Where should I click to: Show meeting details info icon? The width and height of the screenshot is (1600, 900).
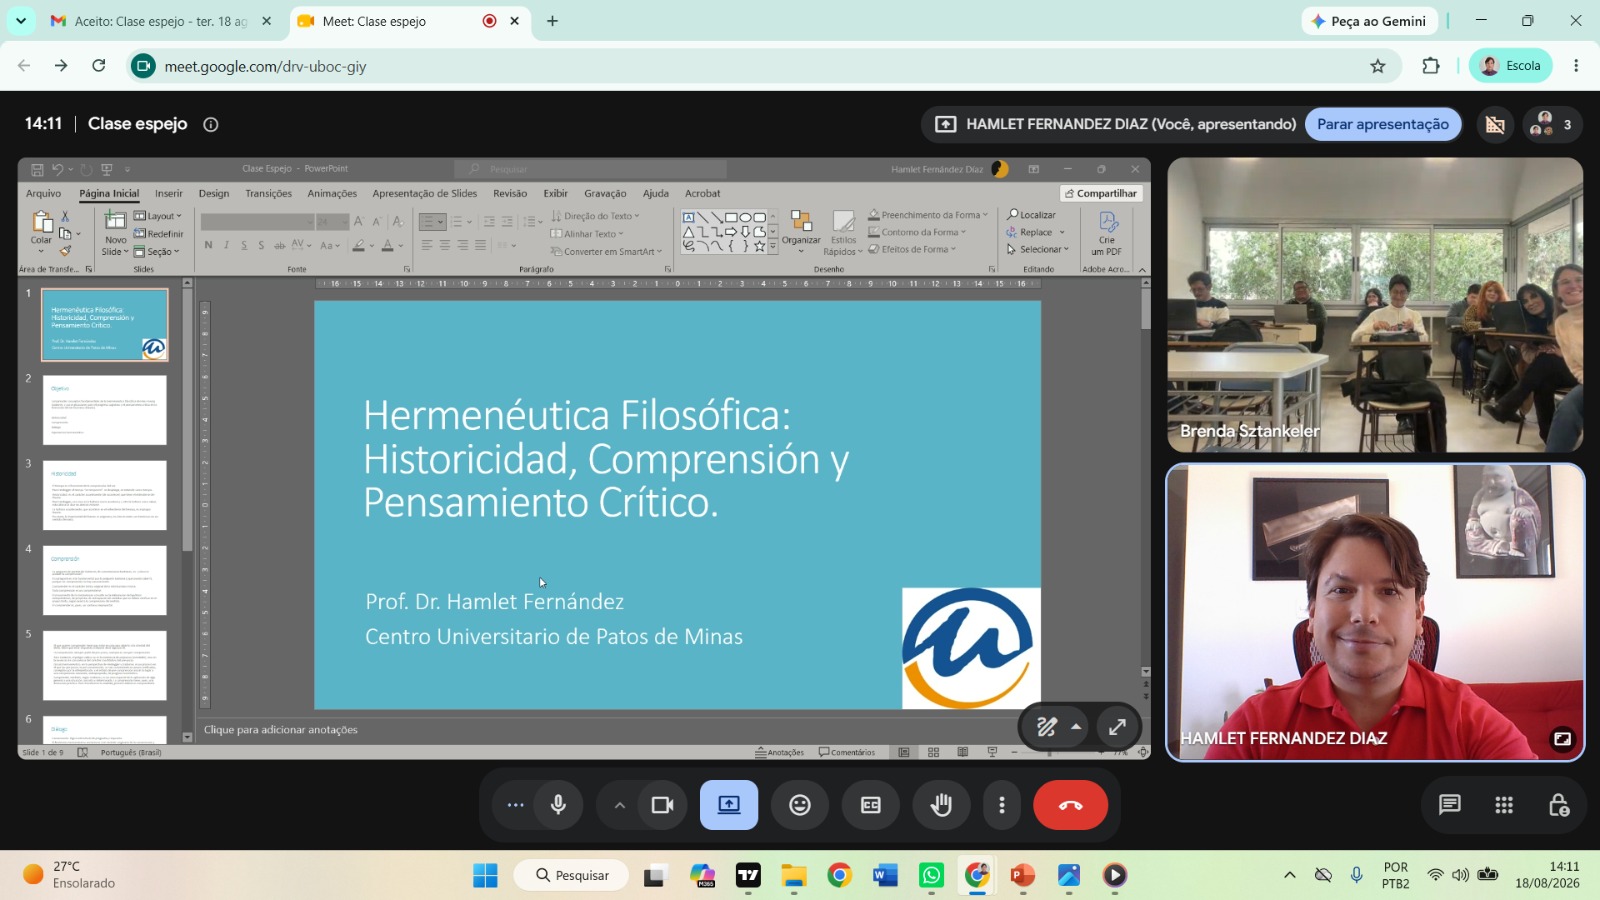pyautogui.click(x=211, y=124)
